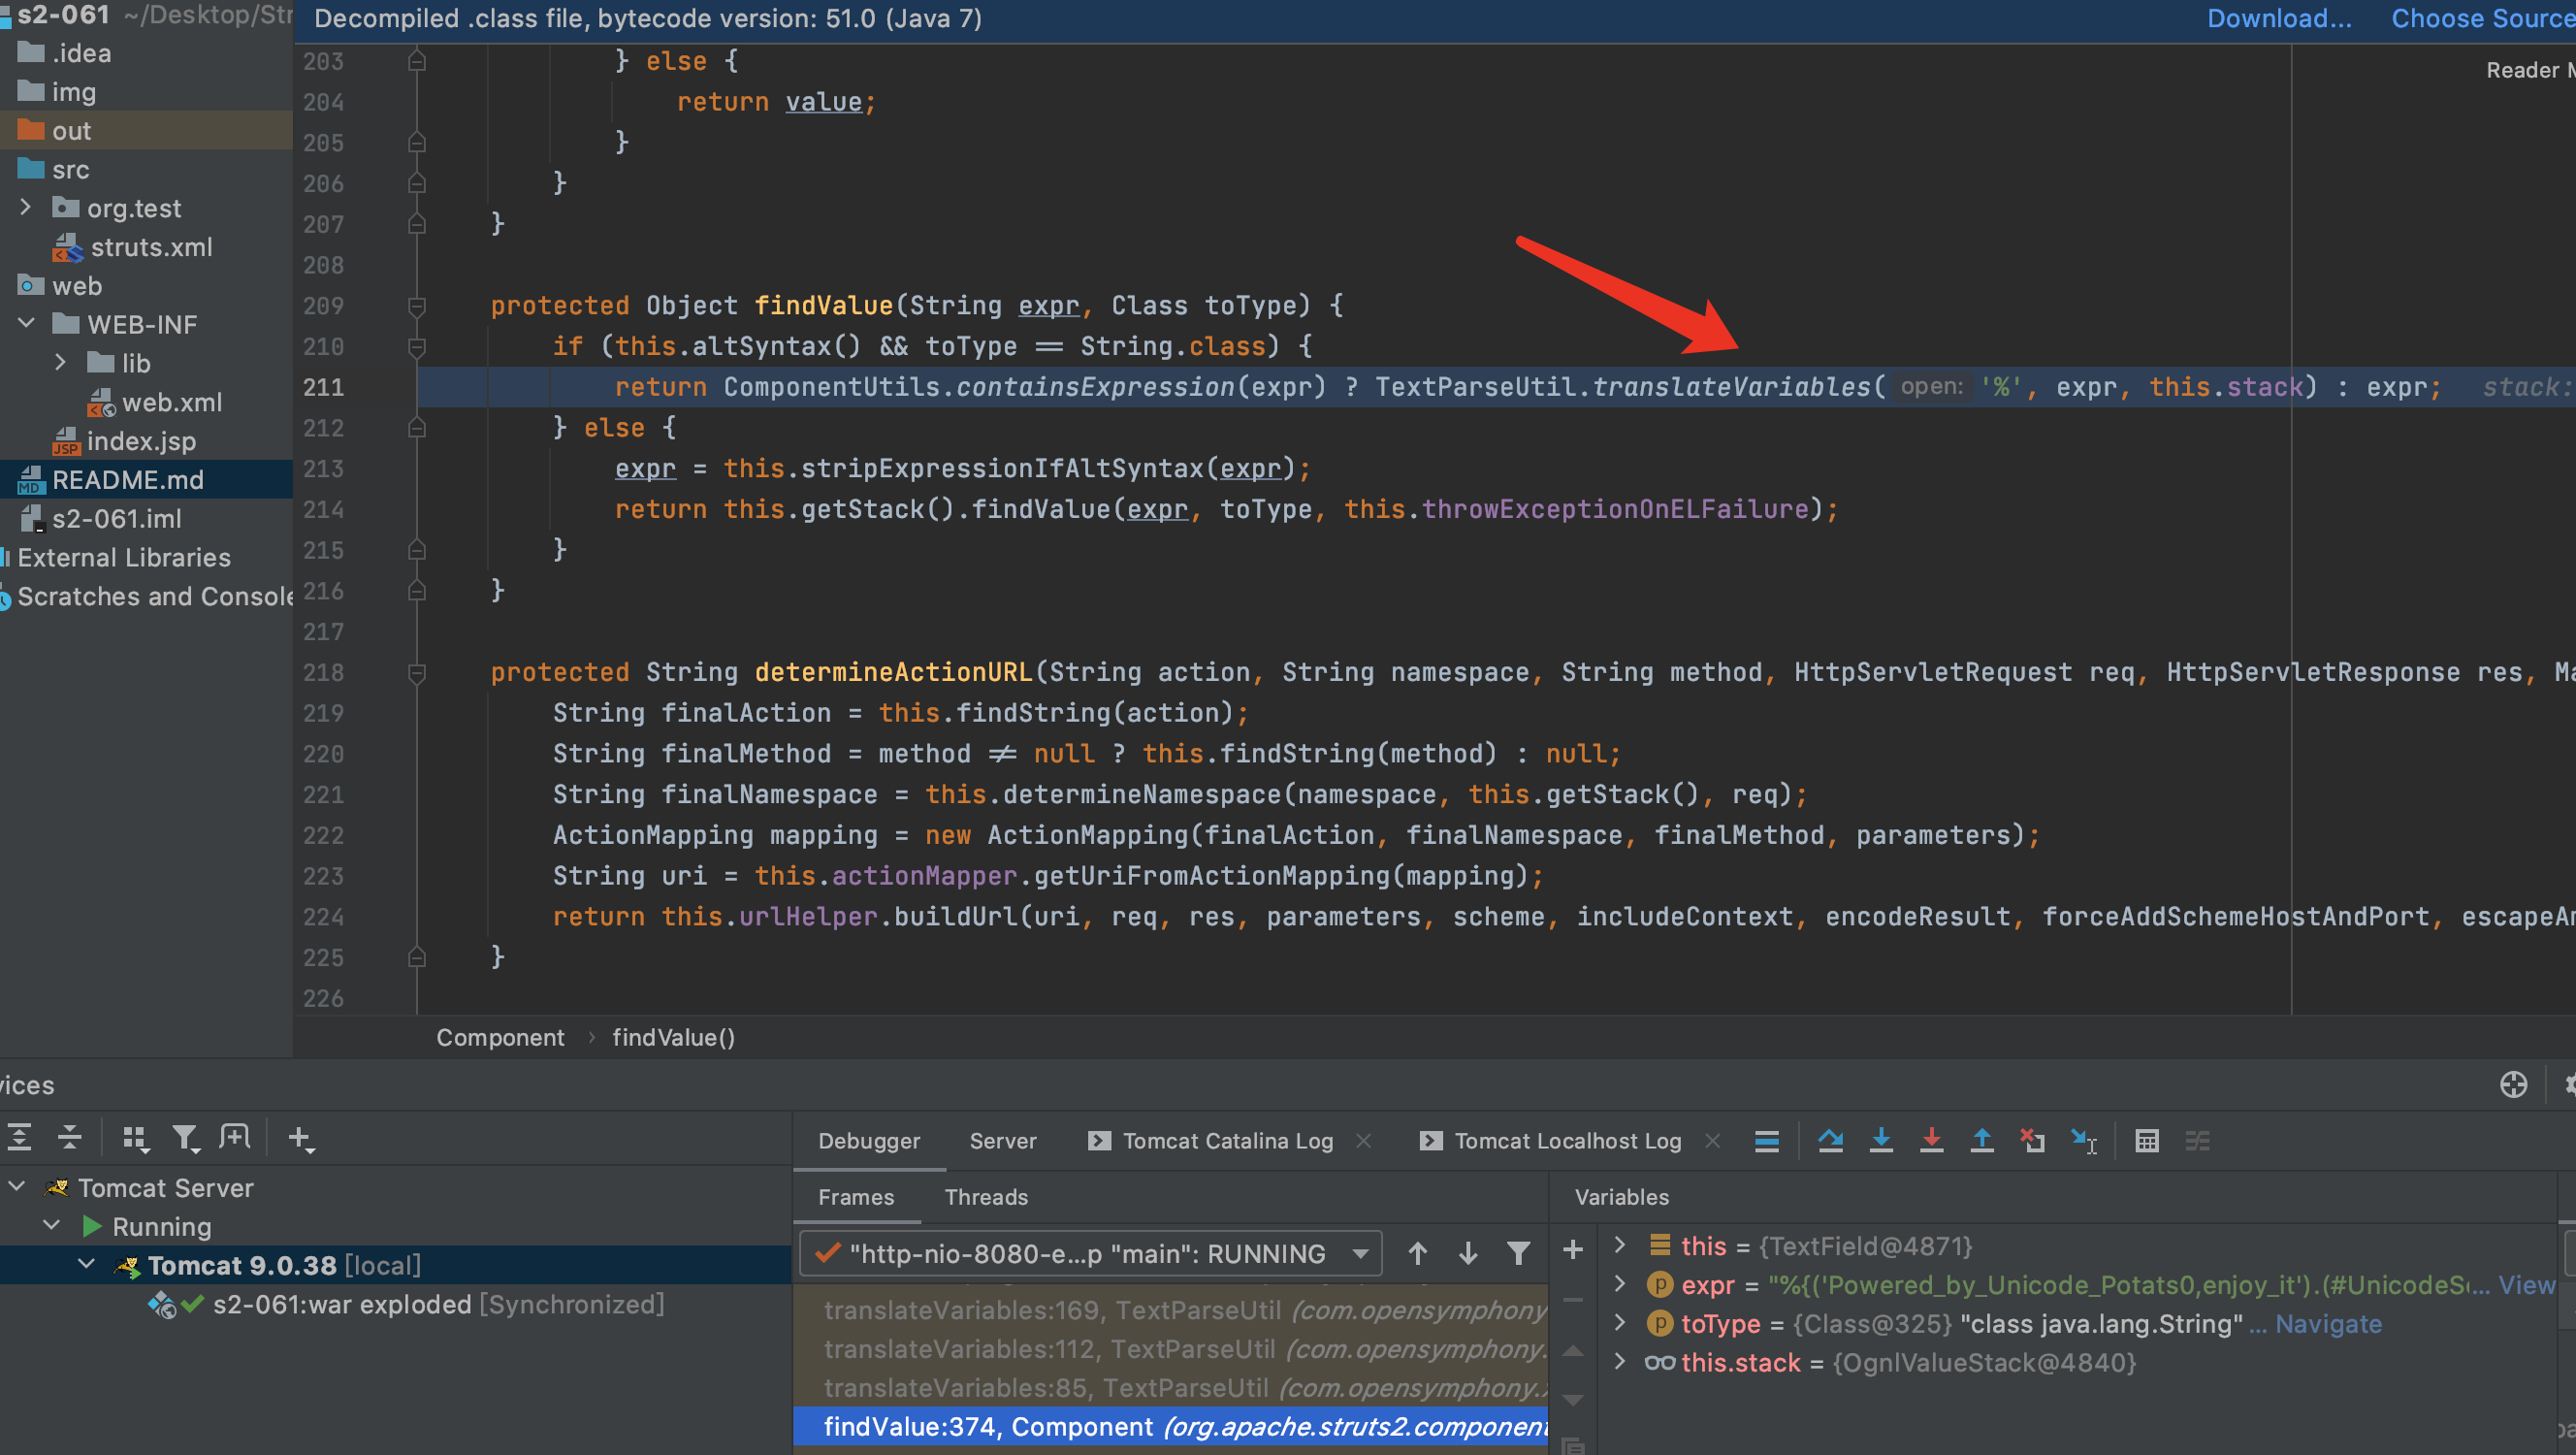Select the out folder
This screenshot has height=1455, width=2576.
[x=71, y=130]
